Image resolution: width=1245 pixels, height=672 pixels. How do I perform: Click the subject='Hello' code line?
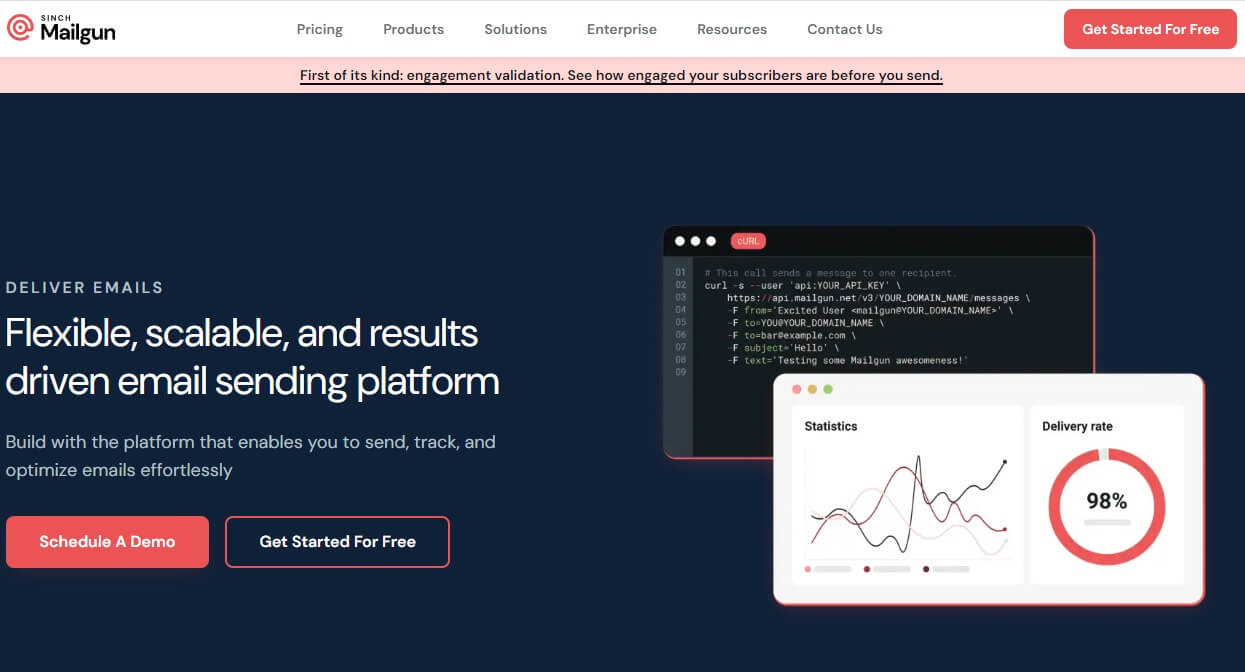[x=783, y=347]
